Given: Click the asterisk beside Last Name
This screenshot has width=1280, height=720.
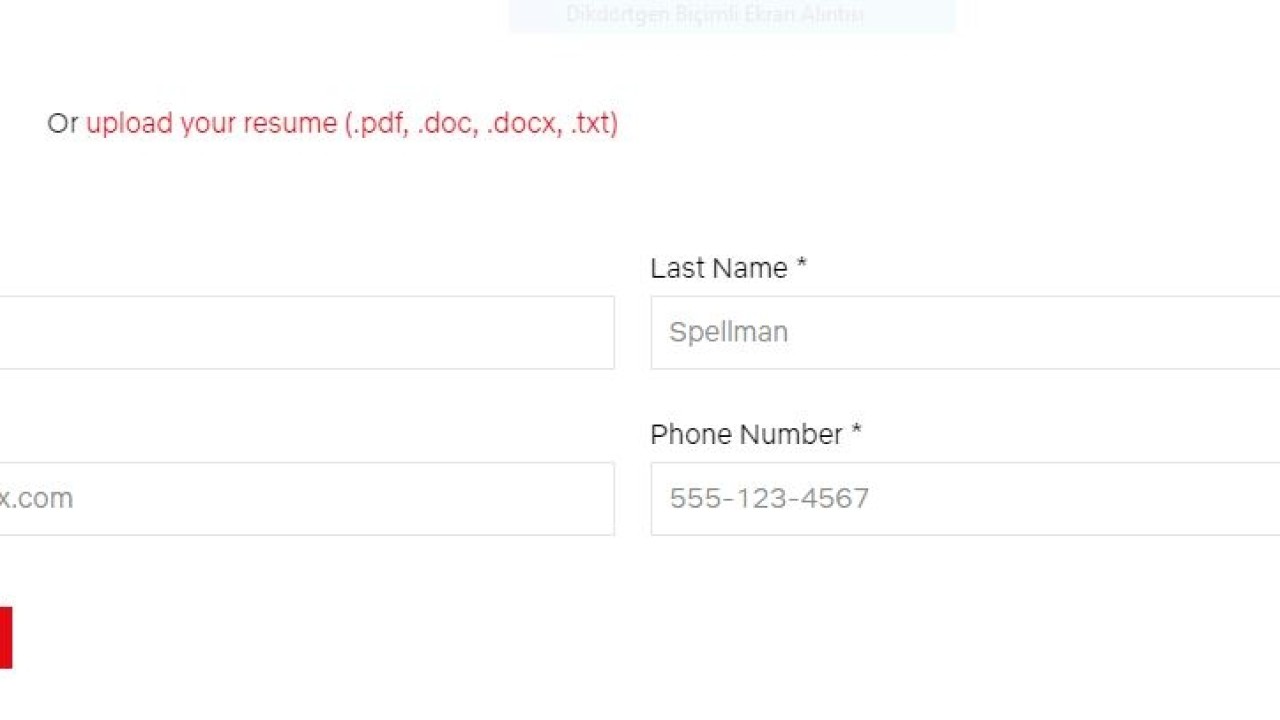Looking at the screenshot, I should [801, 267].
